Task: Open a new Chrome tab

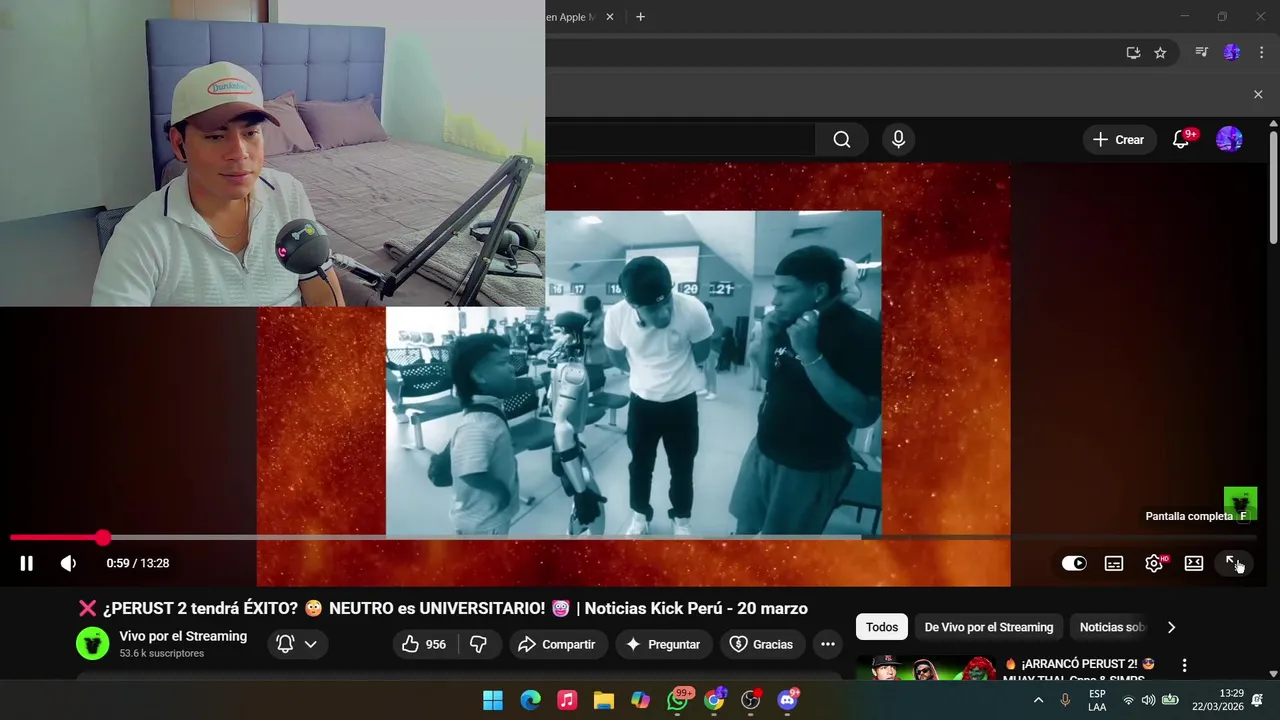Action: pos(640,17)
